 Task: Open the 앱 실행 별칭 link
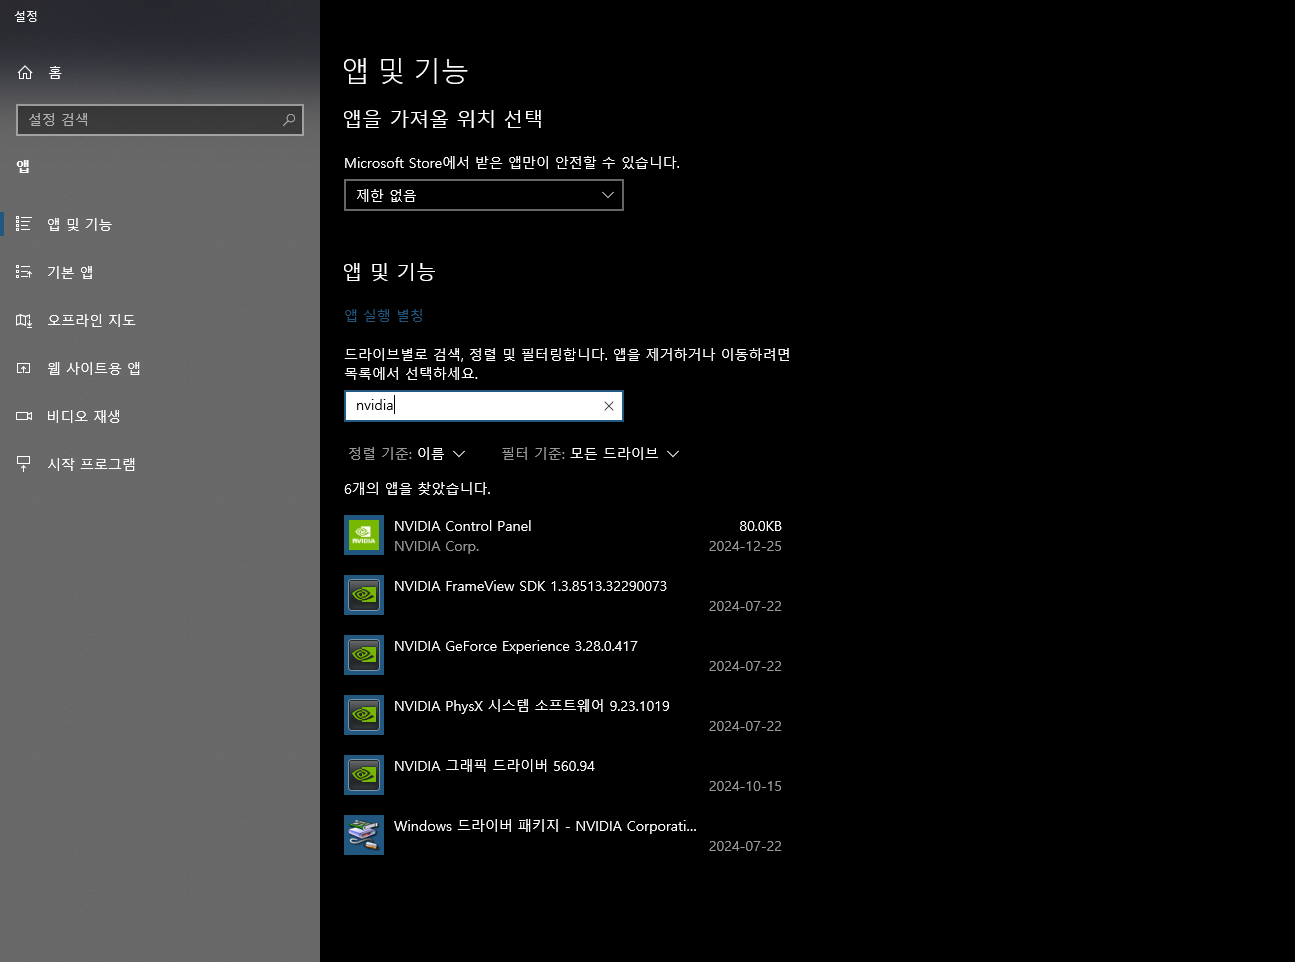click(384, 316)
